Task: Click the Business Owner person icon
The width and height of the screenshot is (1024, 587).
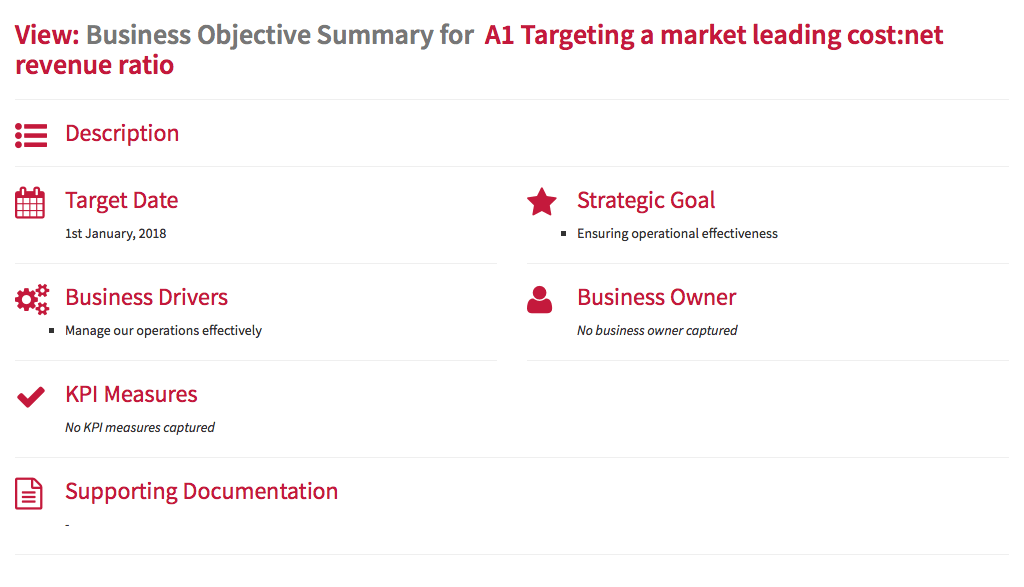Action: point(539,300)
